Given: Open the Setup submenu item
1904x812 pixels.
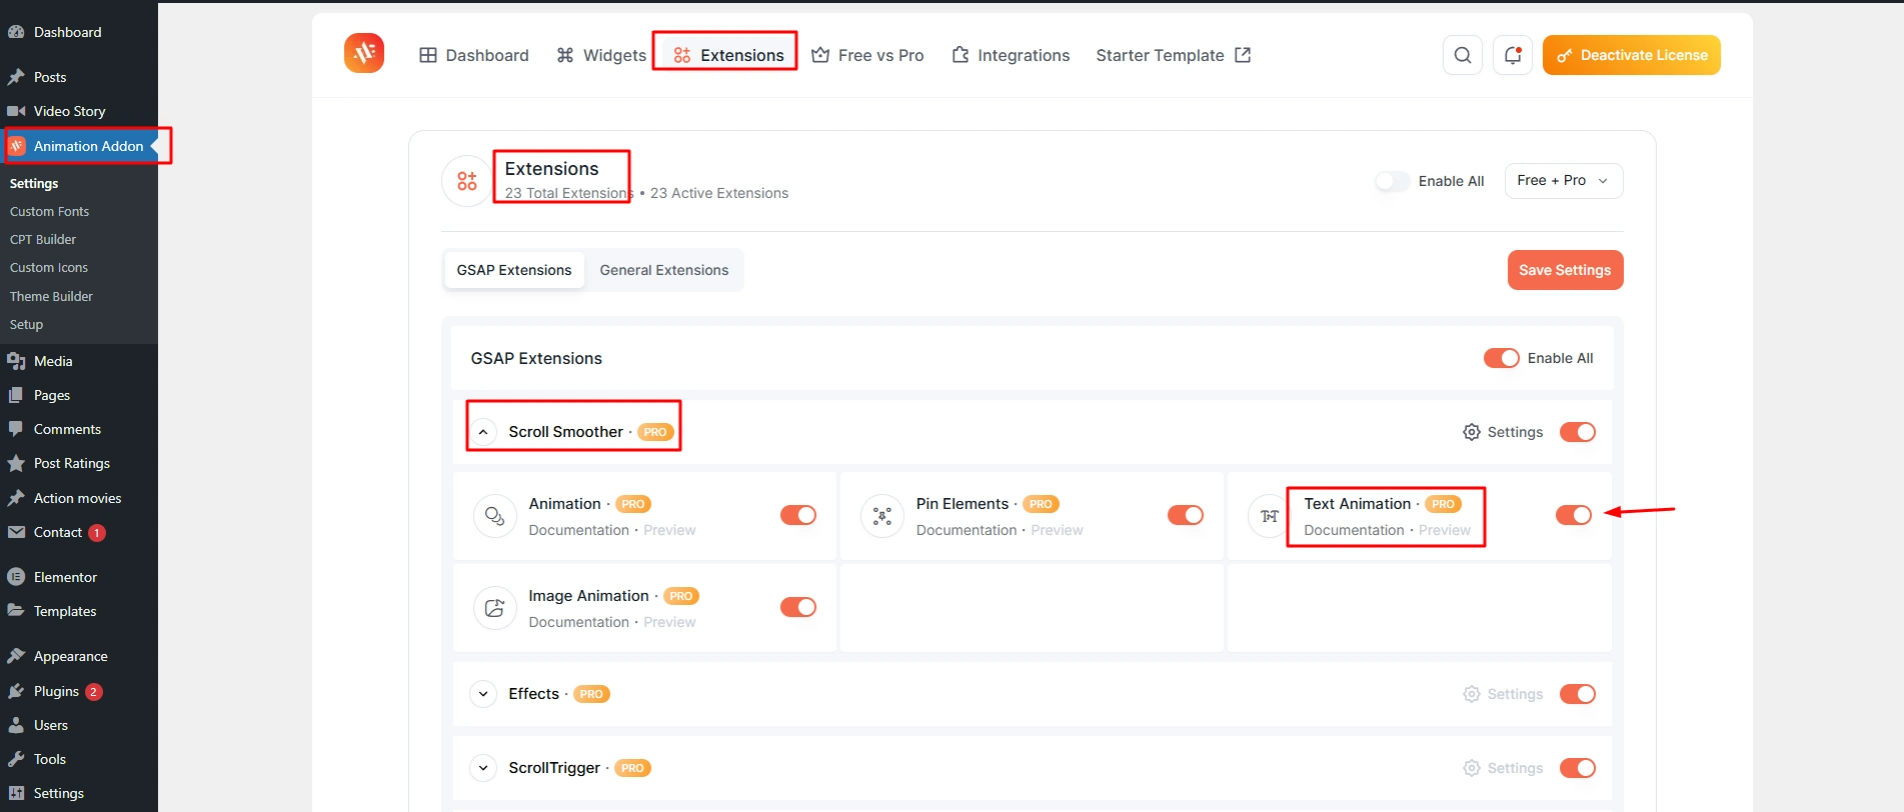Looking at the screenshot, I should [x=26, y=324].
